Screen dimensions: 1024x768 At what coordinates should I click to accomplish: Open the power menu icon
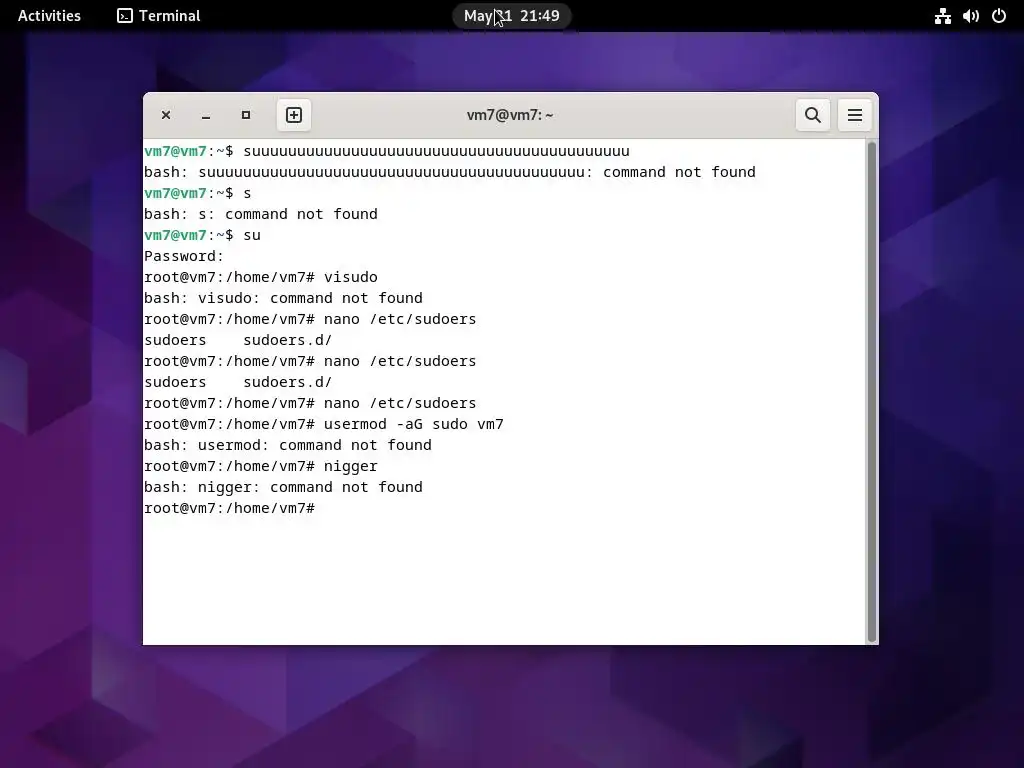coord(999,16)
